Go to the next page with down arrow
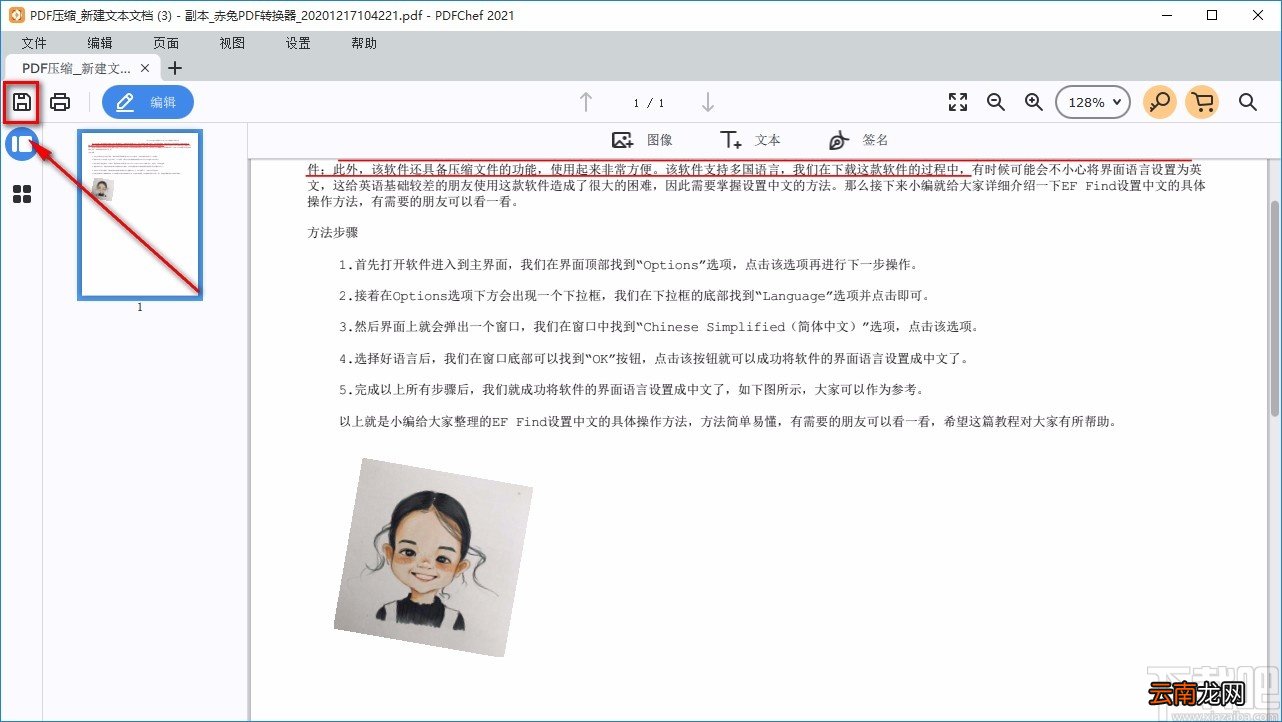The image size is (1282, 722). [x=708, y=102]
